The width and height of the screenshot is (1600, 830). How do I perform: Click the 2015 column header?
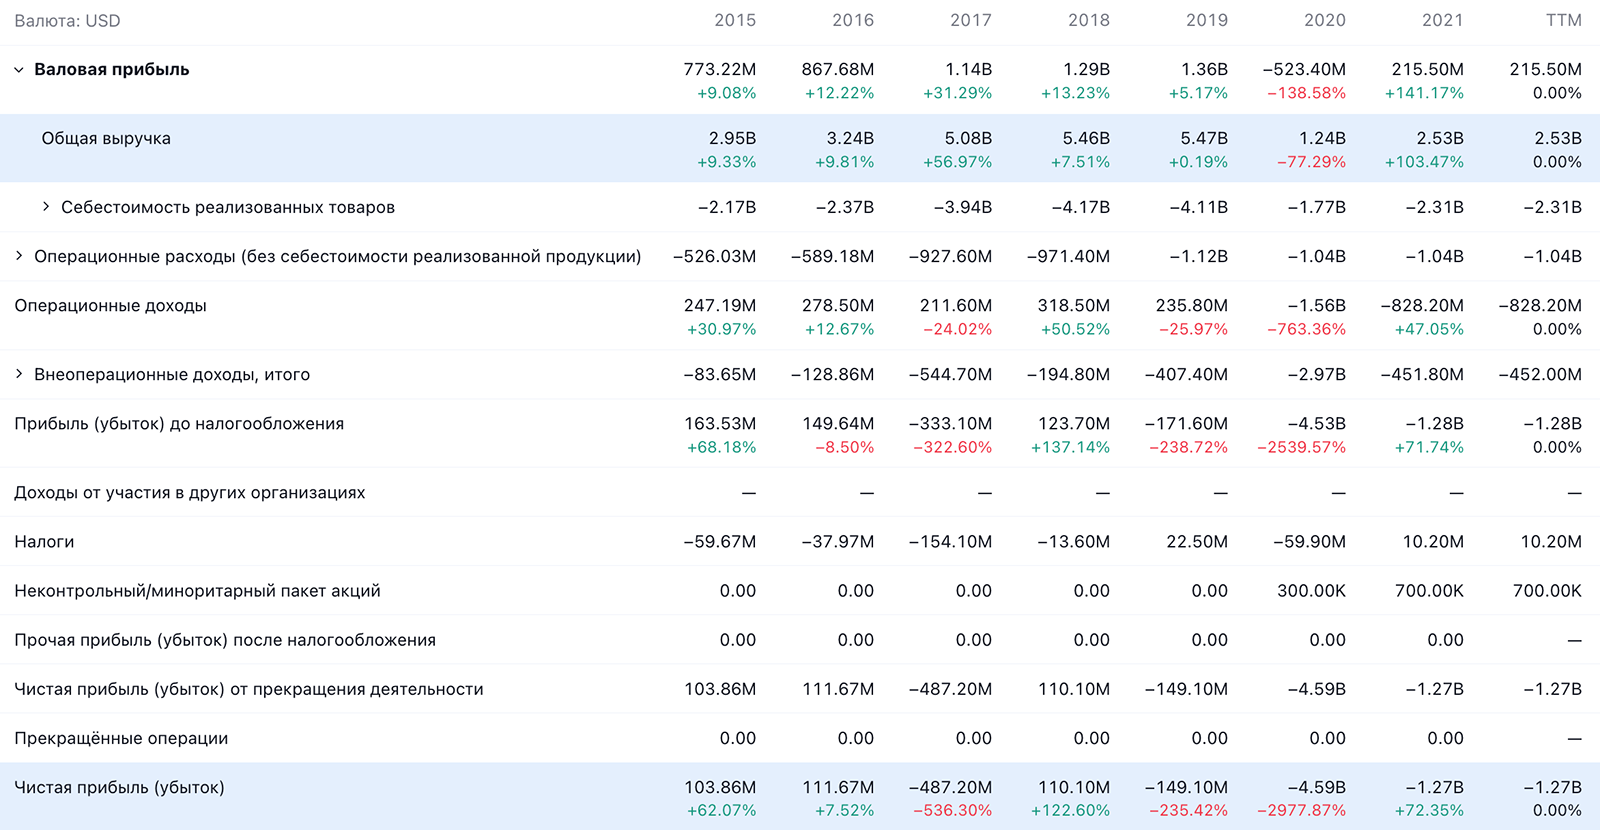tap(735, 20)
